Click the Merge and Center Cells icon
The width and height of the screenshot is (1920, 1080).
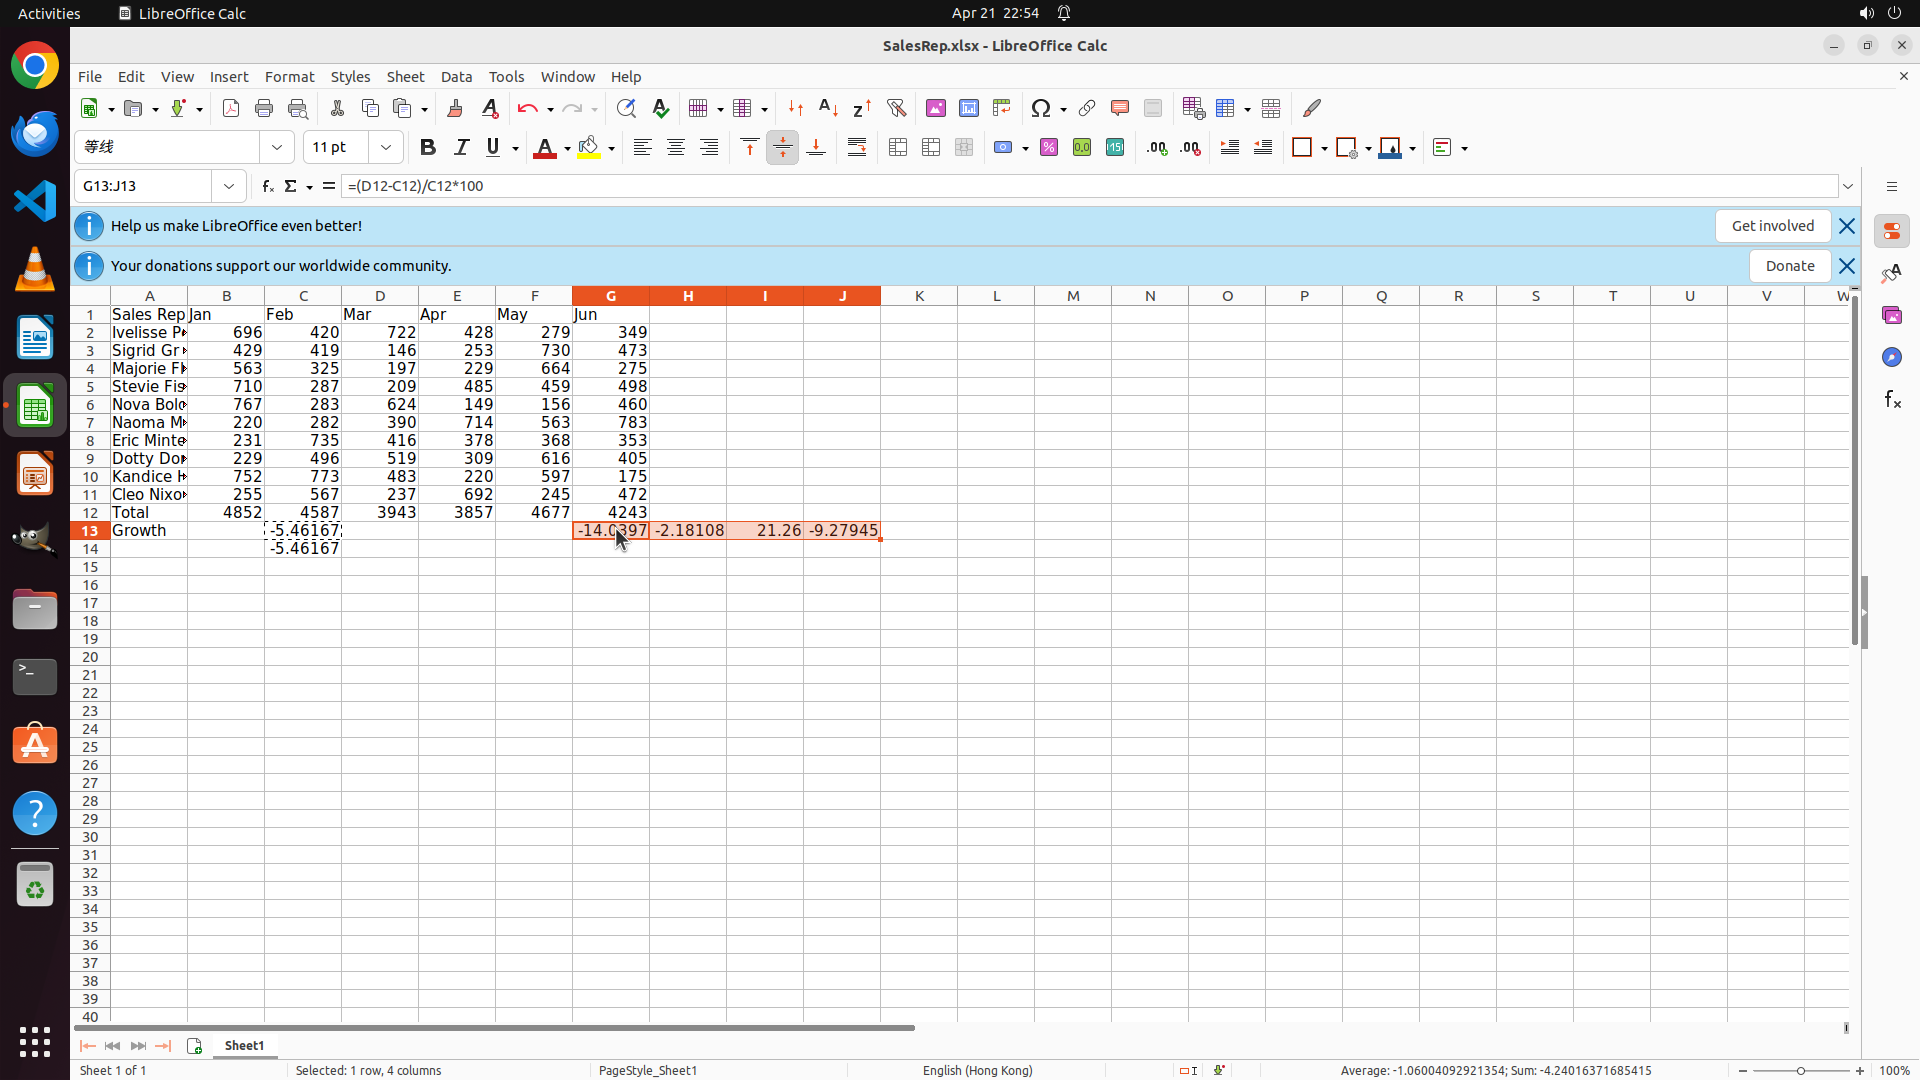click(x=898, y=147)
